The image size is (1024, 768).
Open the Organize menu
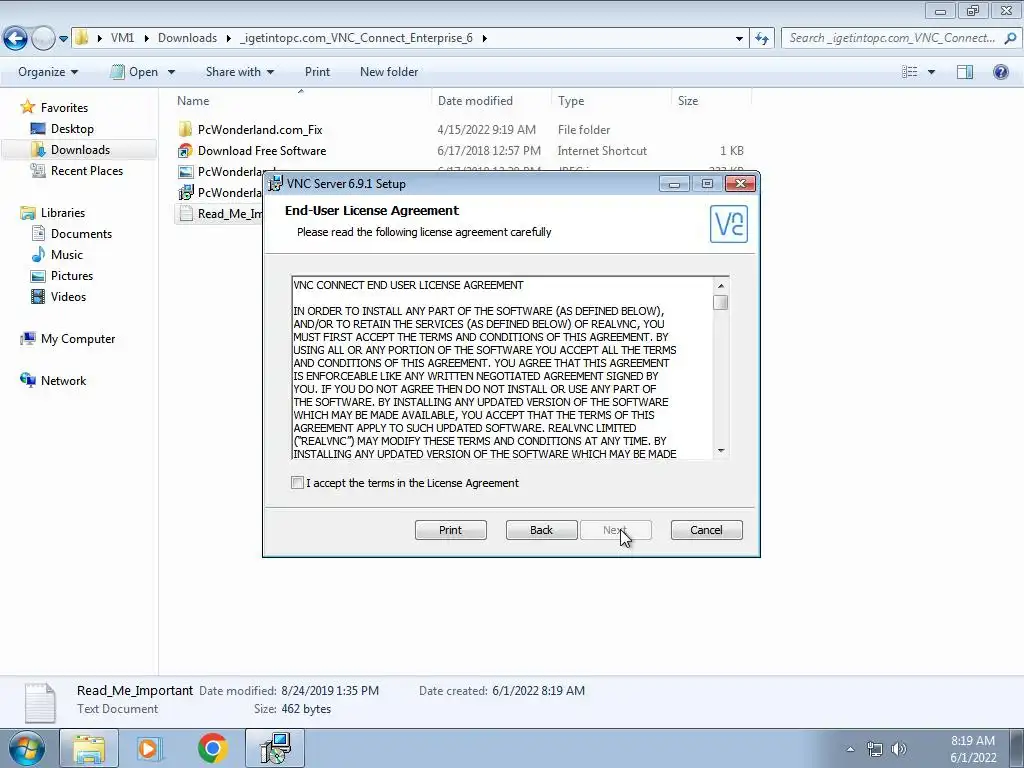48,72
